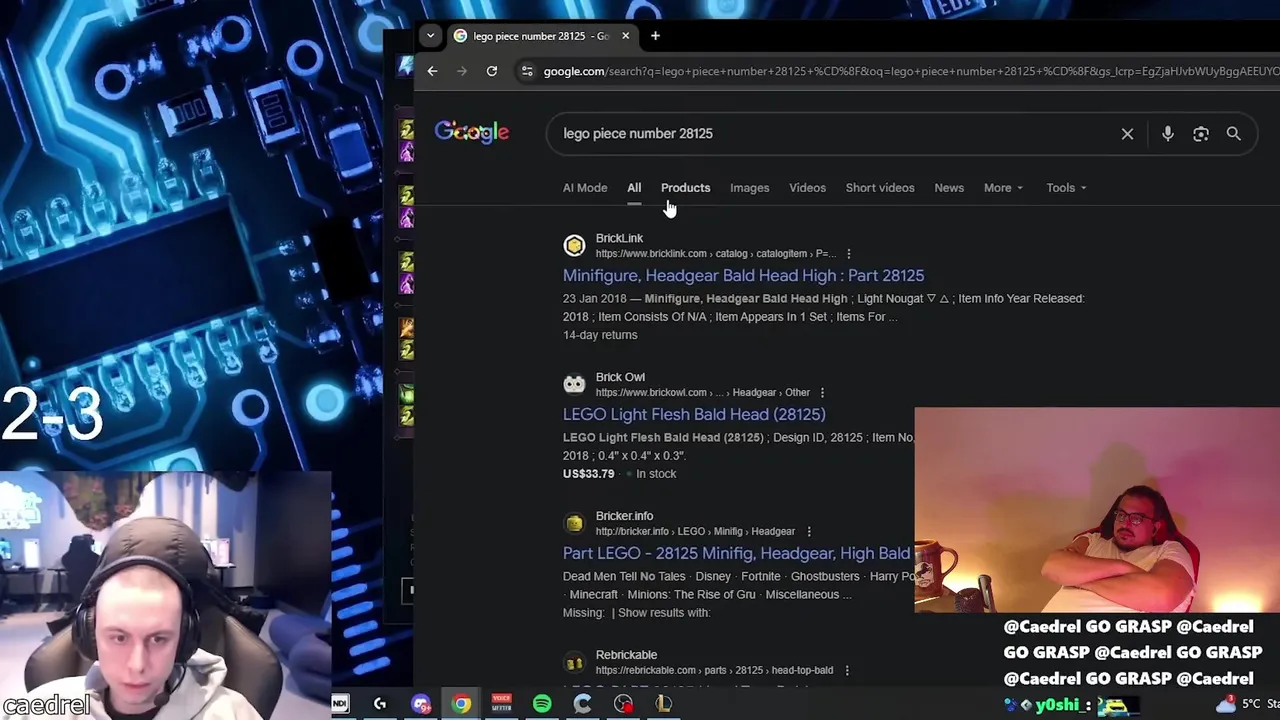Screen dimensions: 1280x720
Task: Click the Rebrickable result site name
Action: (x=626, y=655)
